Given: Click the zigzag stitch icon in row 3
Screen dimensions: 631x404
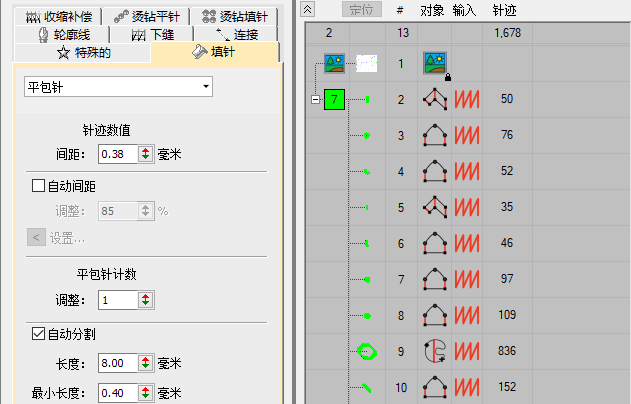Looking at the screenshot, I should click(468, 135).
